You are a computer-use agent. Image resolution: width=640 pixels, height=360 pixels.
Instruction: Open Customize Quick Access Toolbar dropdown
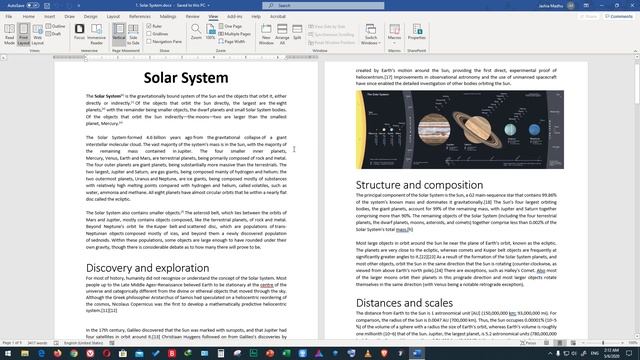tap(79, 6)
